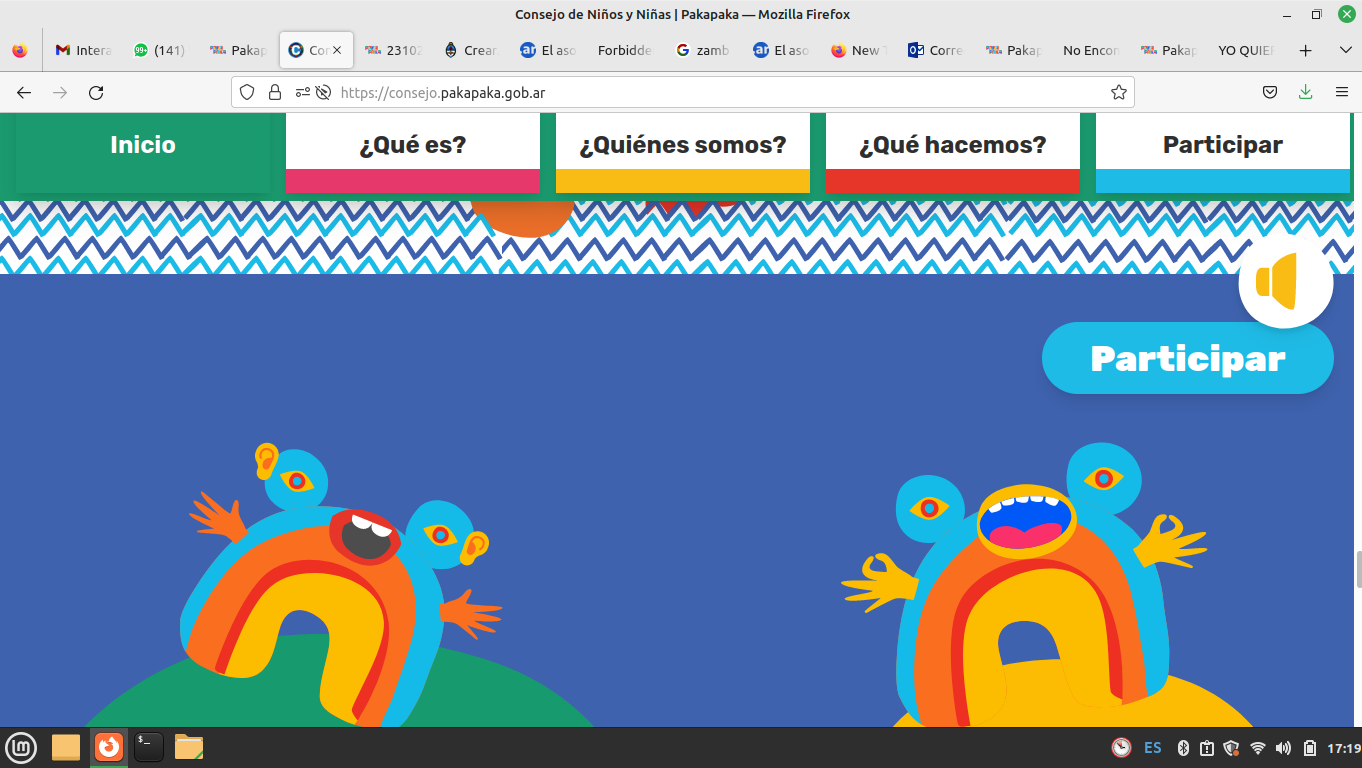This screenshot has height=768, width=1362.
Task: Open the volume control tray icon
Action: (x=1283, y=748)
